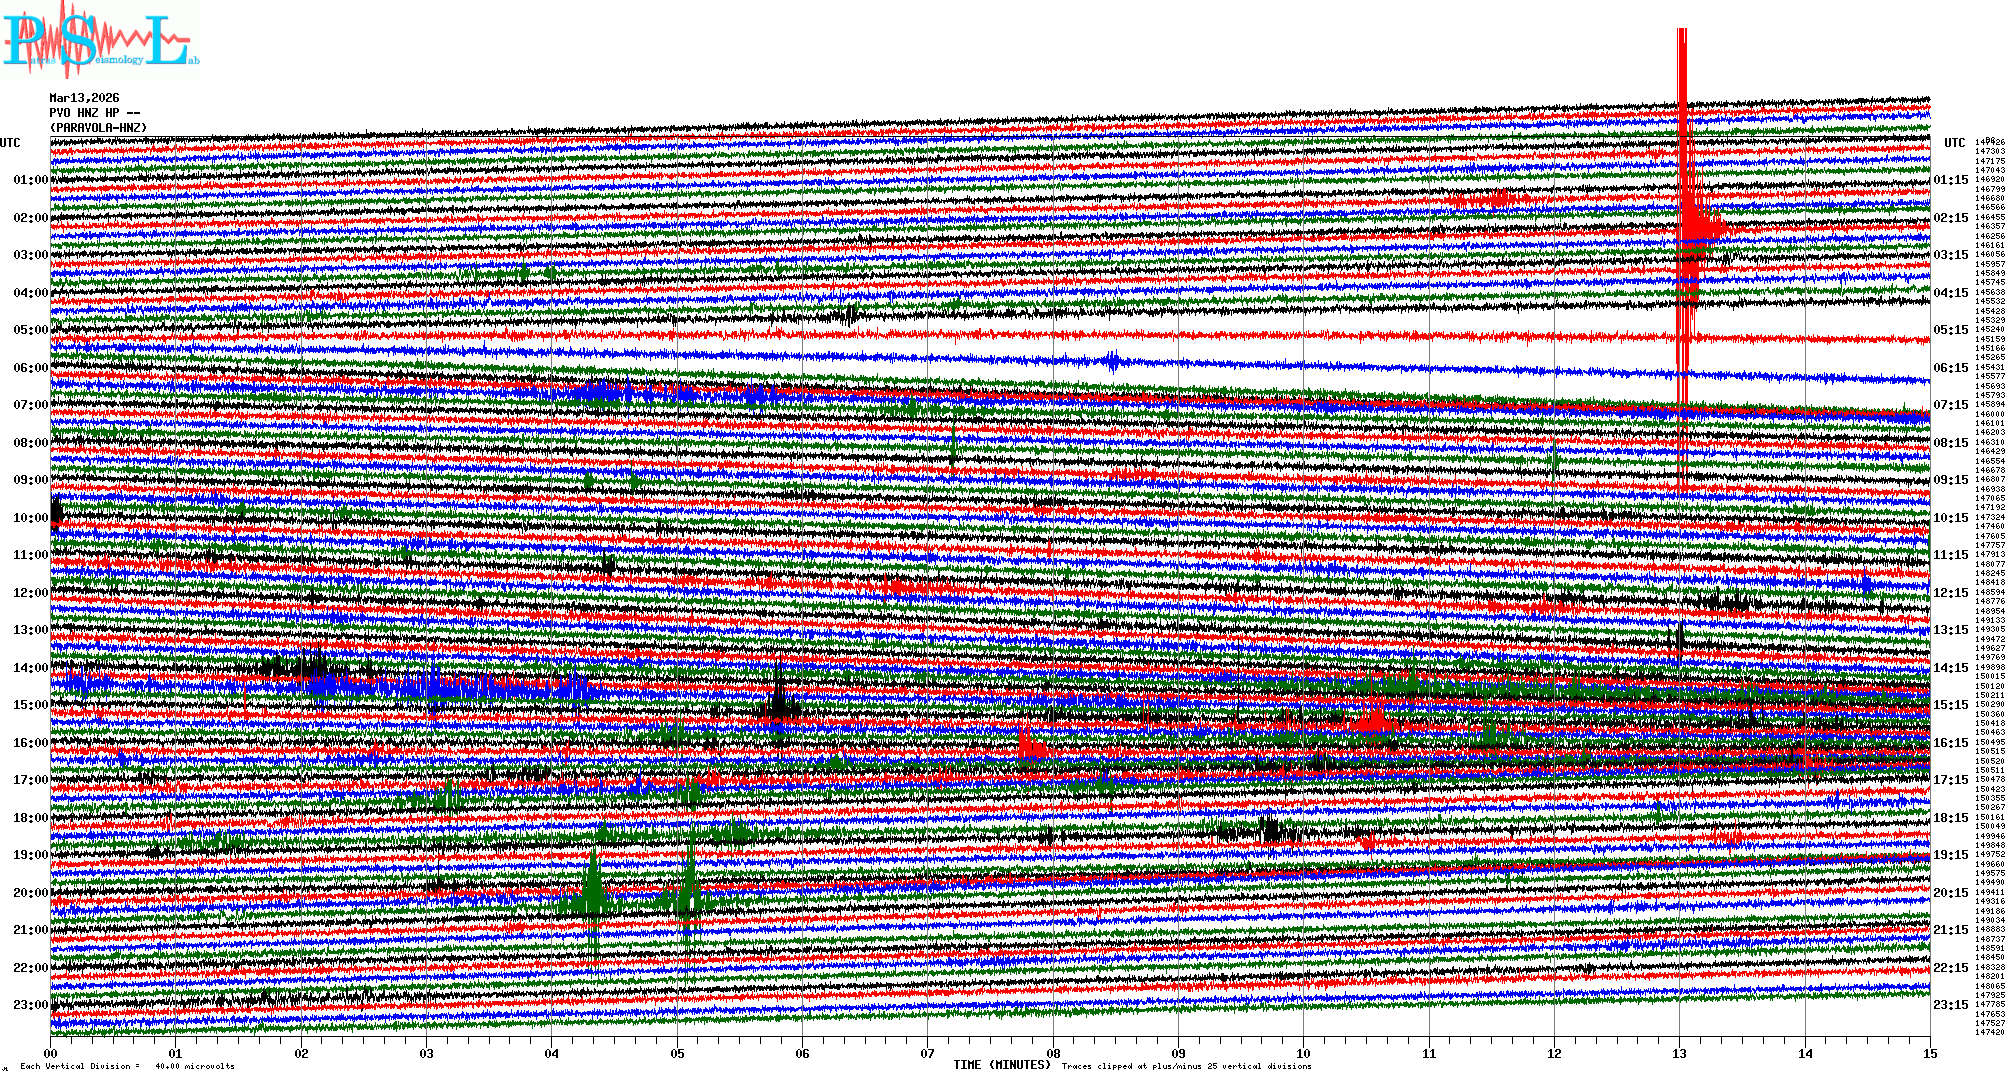Viewport: 2010px width, 1080px height.
Task: Click the Traces clipped footnote text
Action: [x=1186, y=1066]
